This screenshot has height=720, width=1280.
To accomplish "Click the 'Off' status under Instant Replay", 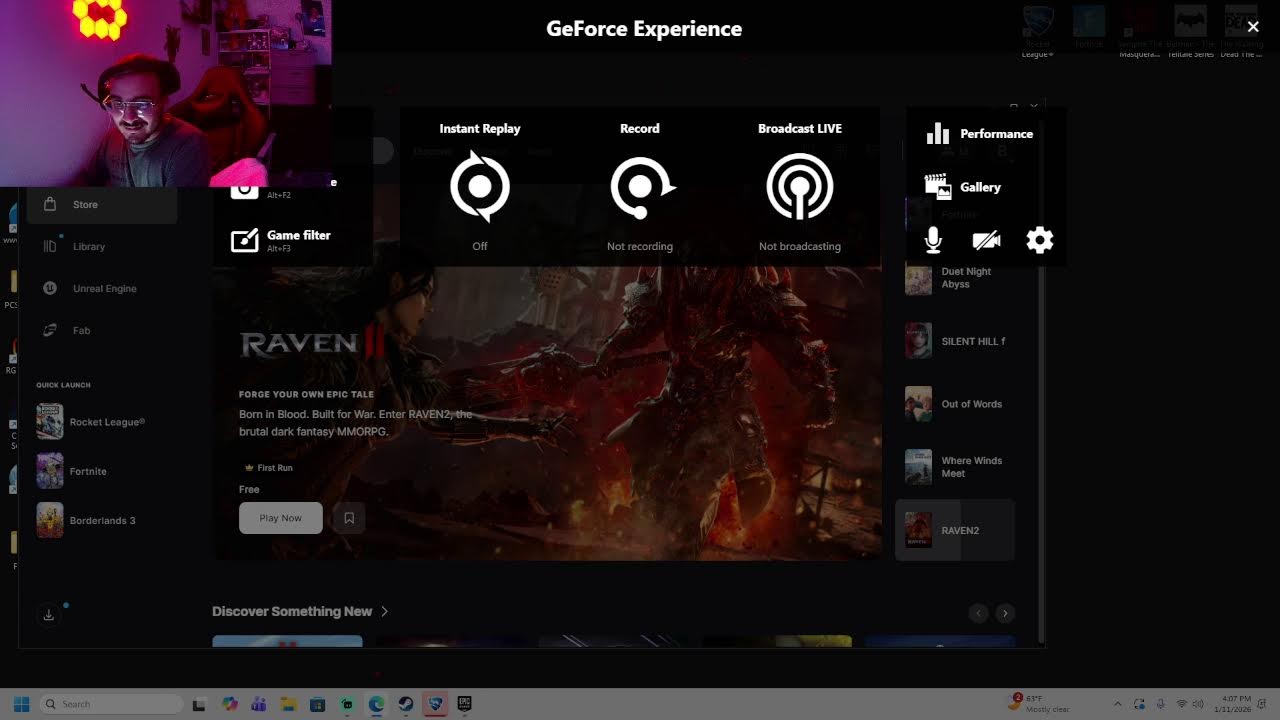I will point(480,246).
